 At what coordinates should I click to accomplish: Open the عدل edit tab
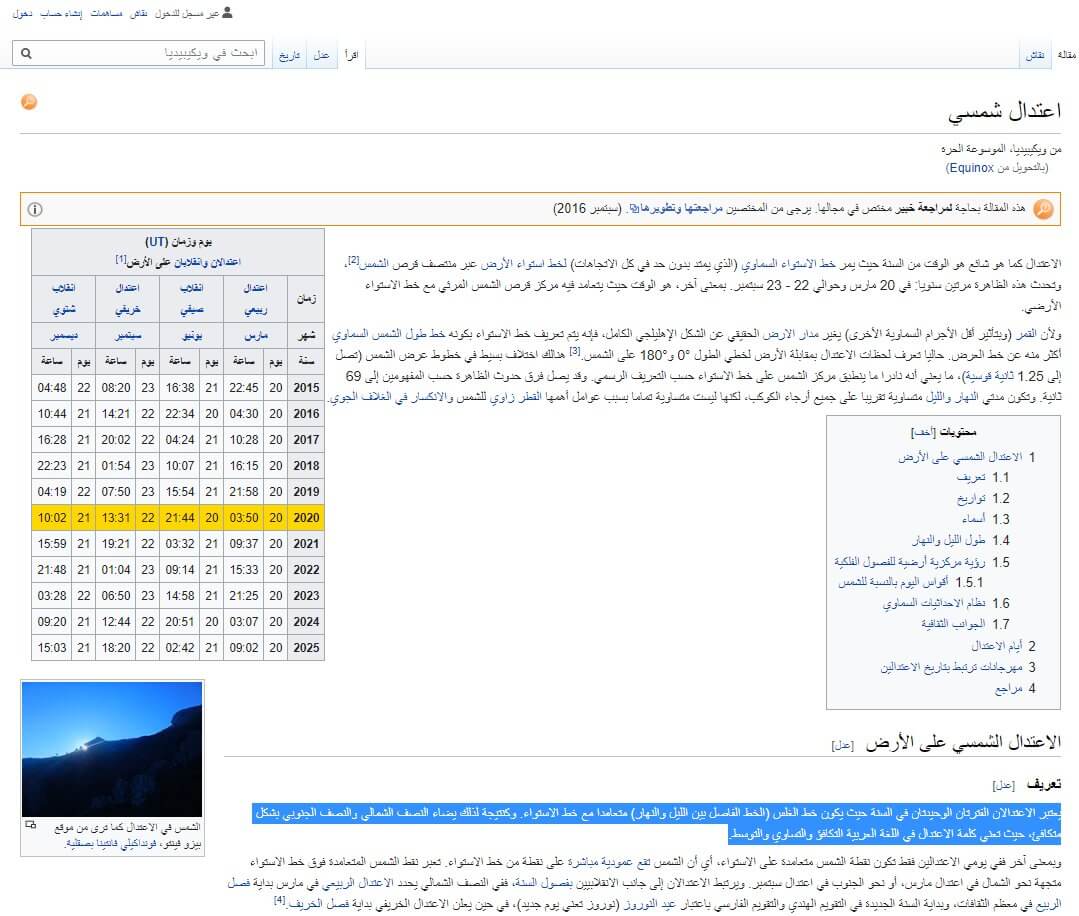click(x=321, y=56)
